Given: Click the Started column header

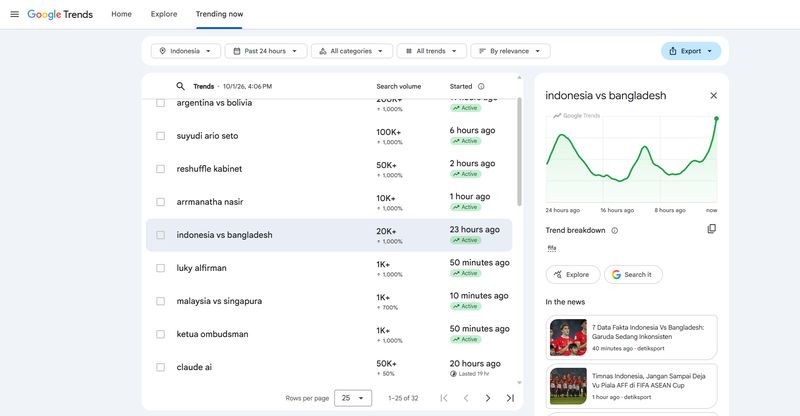Looking at the screenshot, I should click(x=461, y=86).
